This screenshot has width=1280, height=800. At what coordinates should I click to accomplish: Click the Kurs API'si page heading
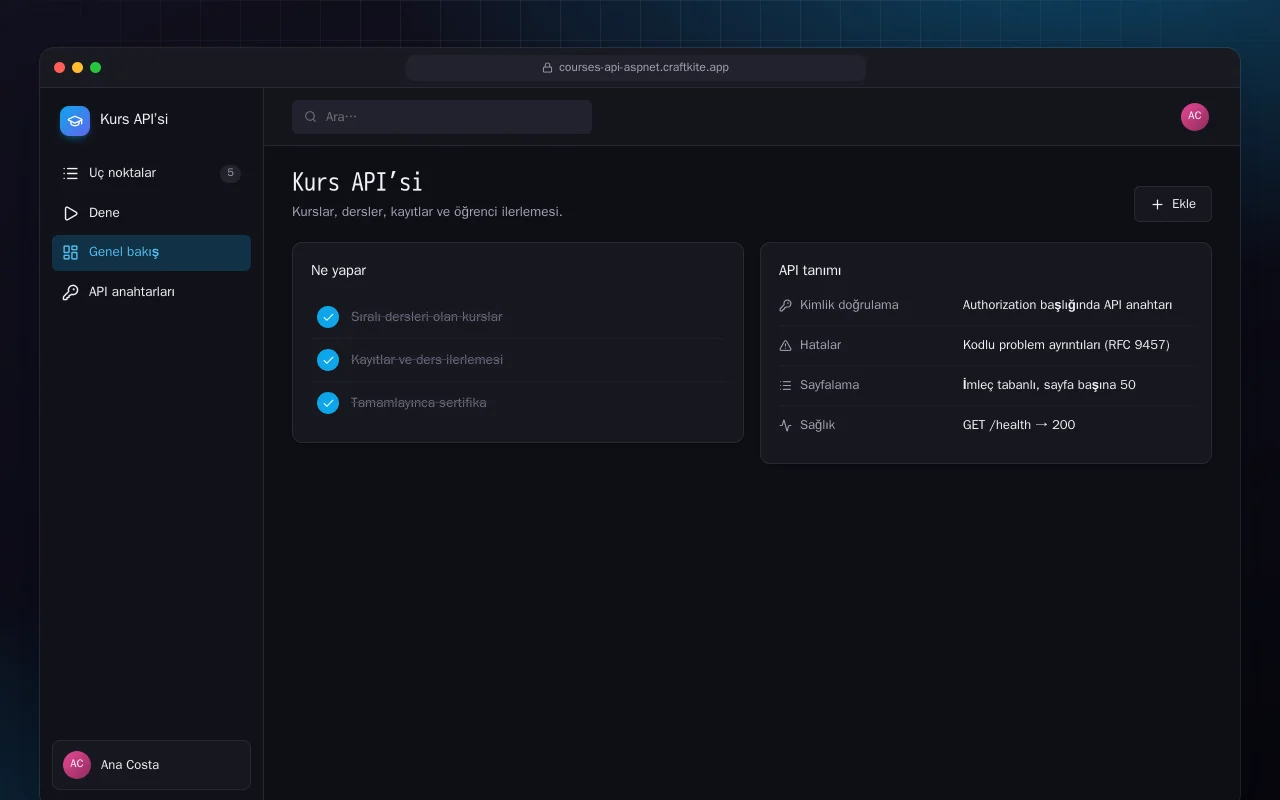[357, 182]
